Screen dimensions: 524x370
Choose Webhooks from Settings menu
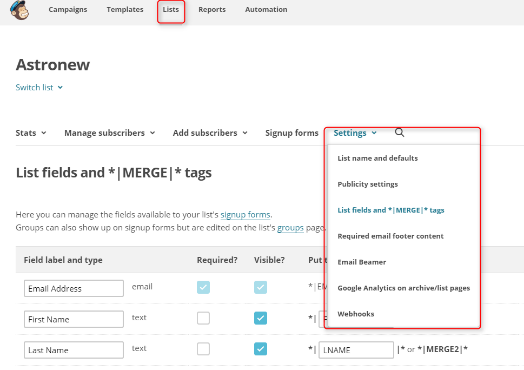coord(356,314)
